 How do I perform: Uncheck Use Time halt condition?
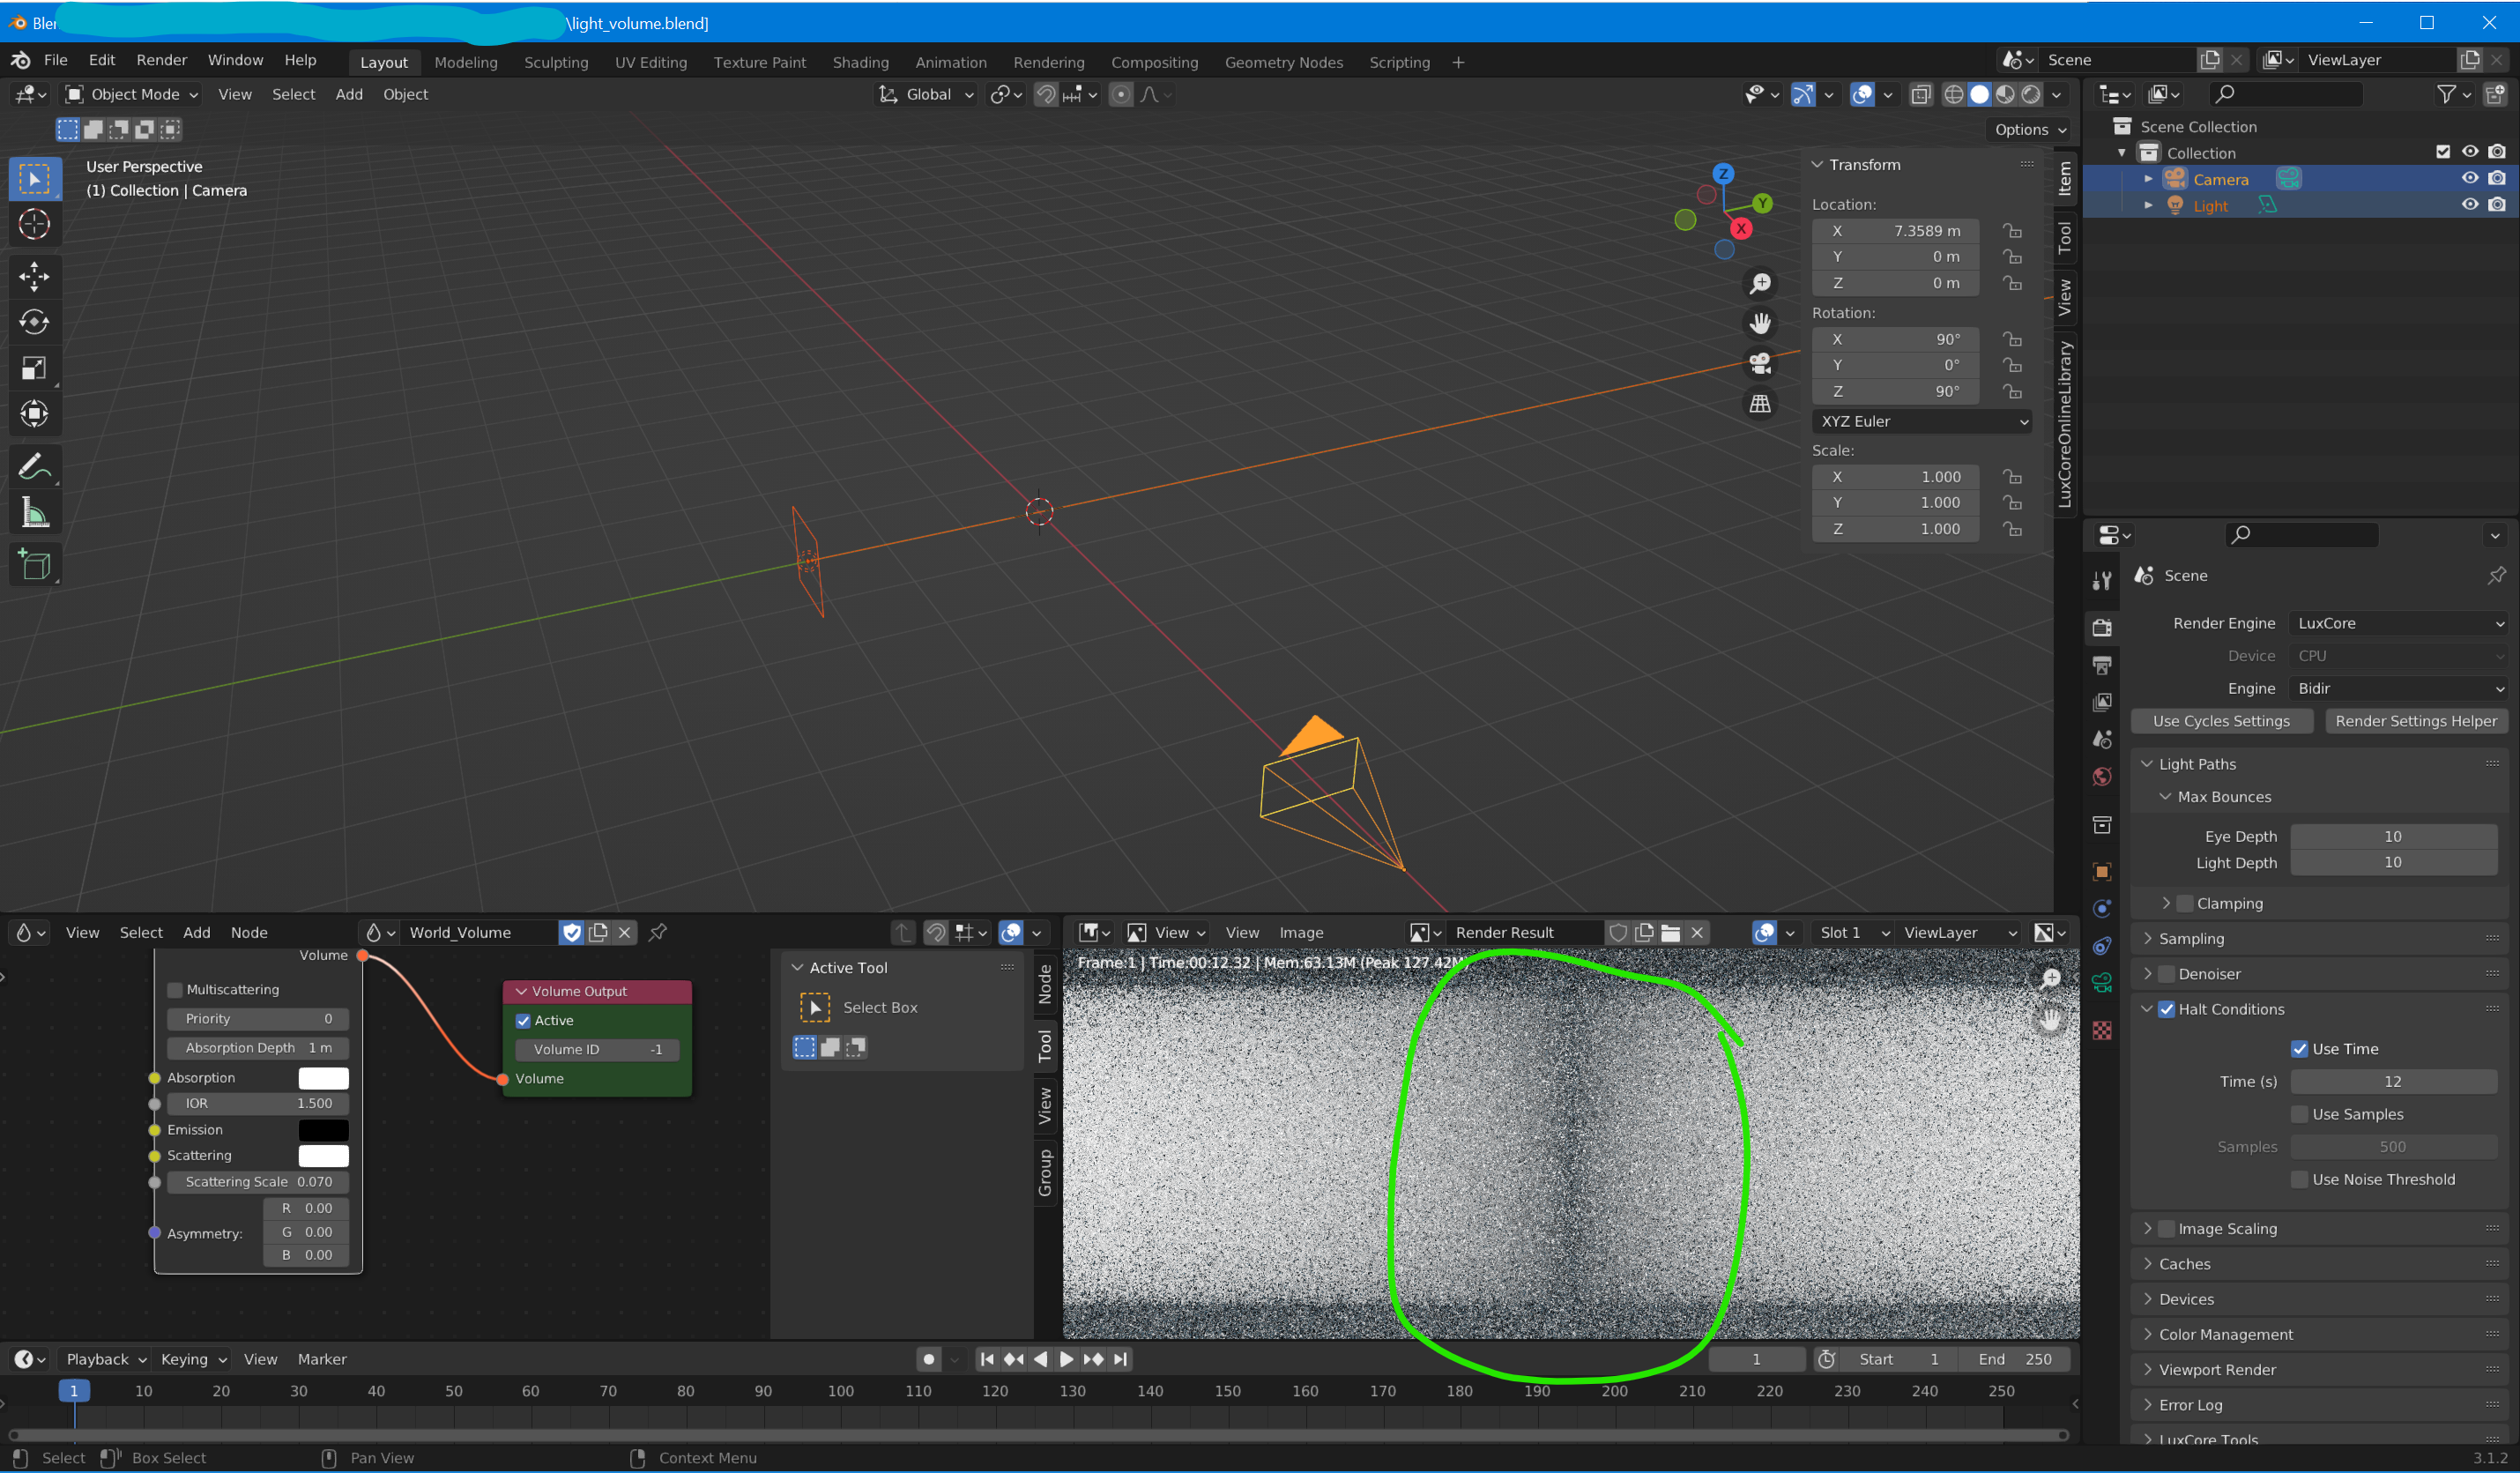2299,1048
